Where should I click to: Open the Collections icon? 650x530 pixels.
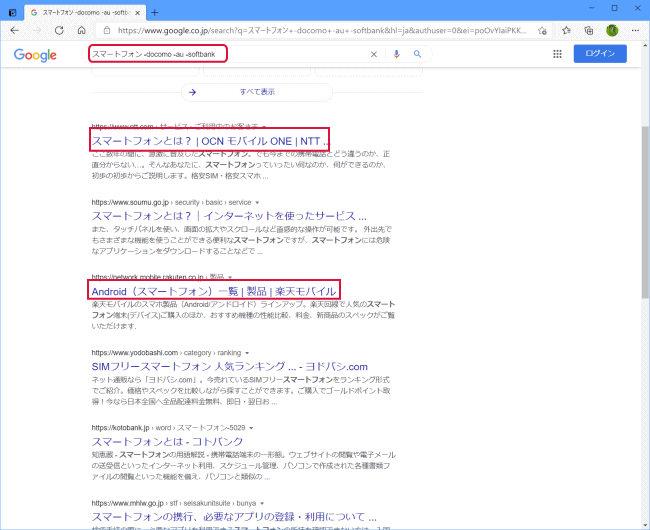click(588, 30)
